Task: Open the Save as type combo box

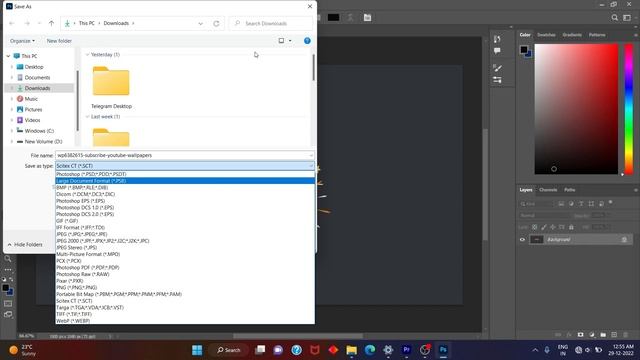Action: [x=185, y=166]
